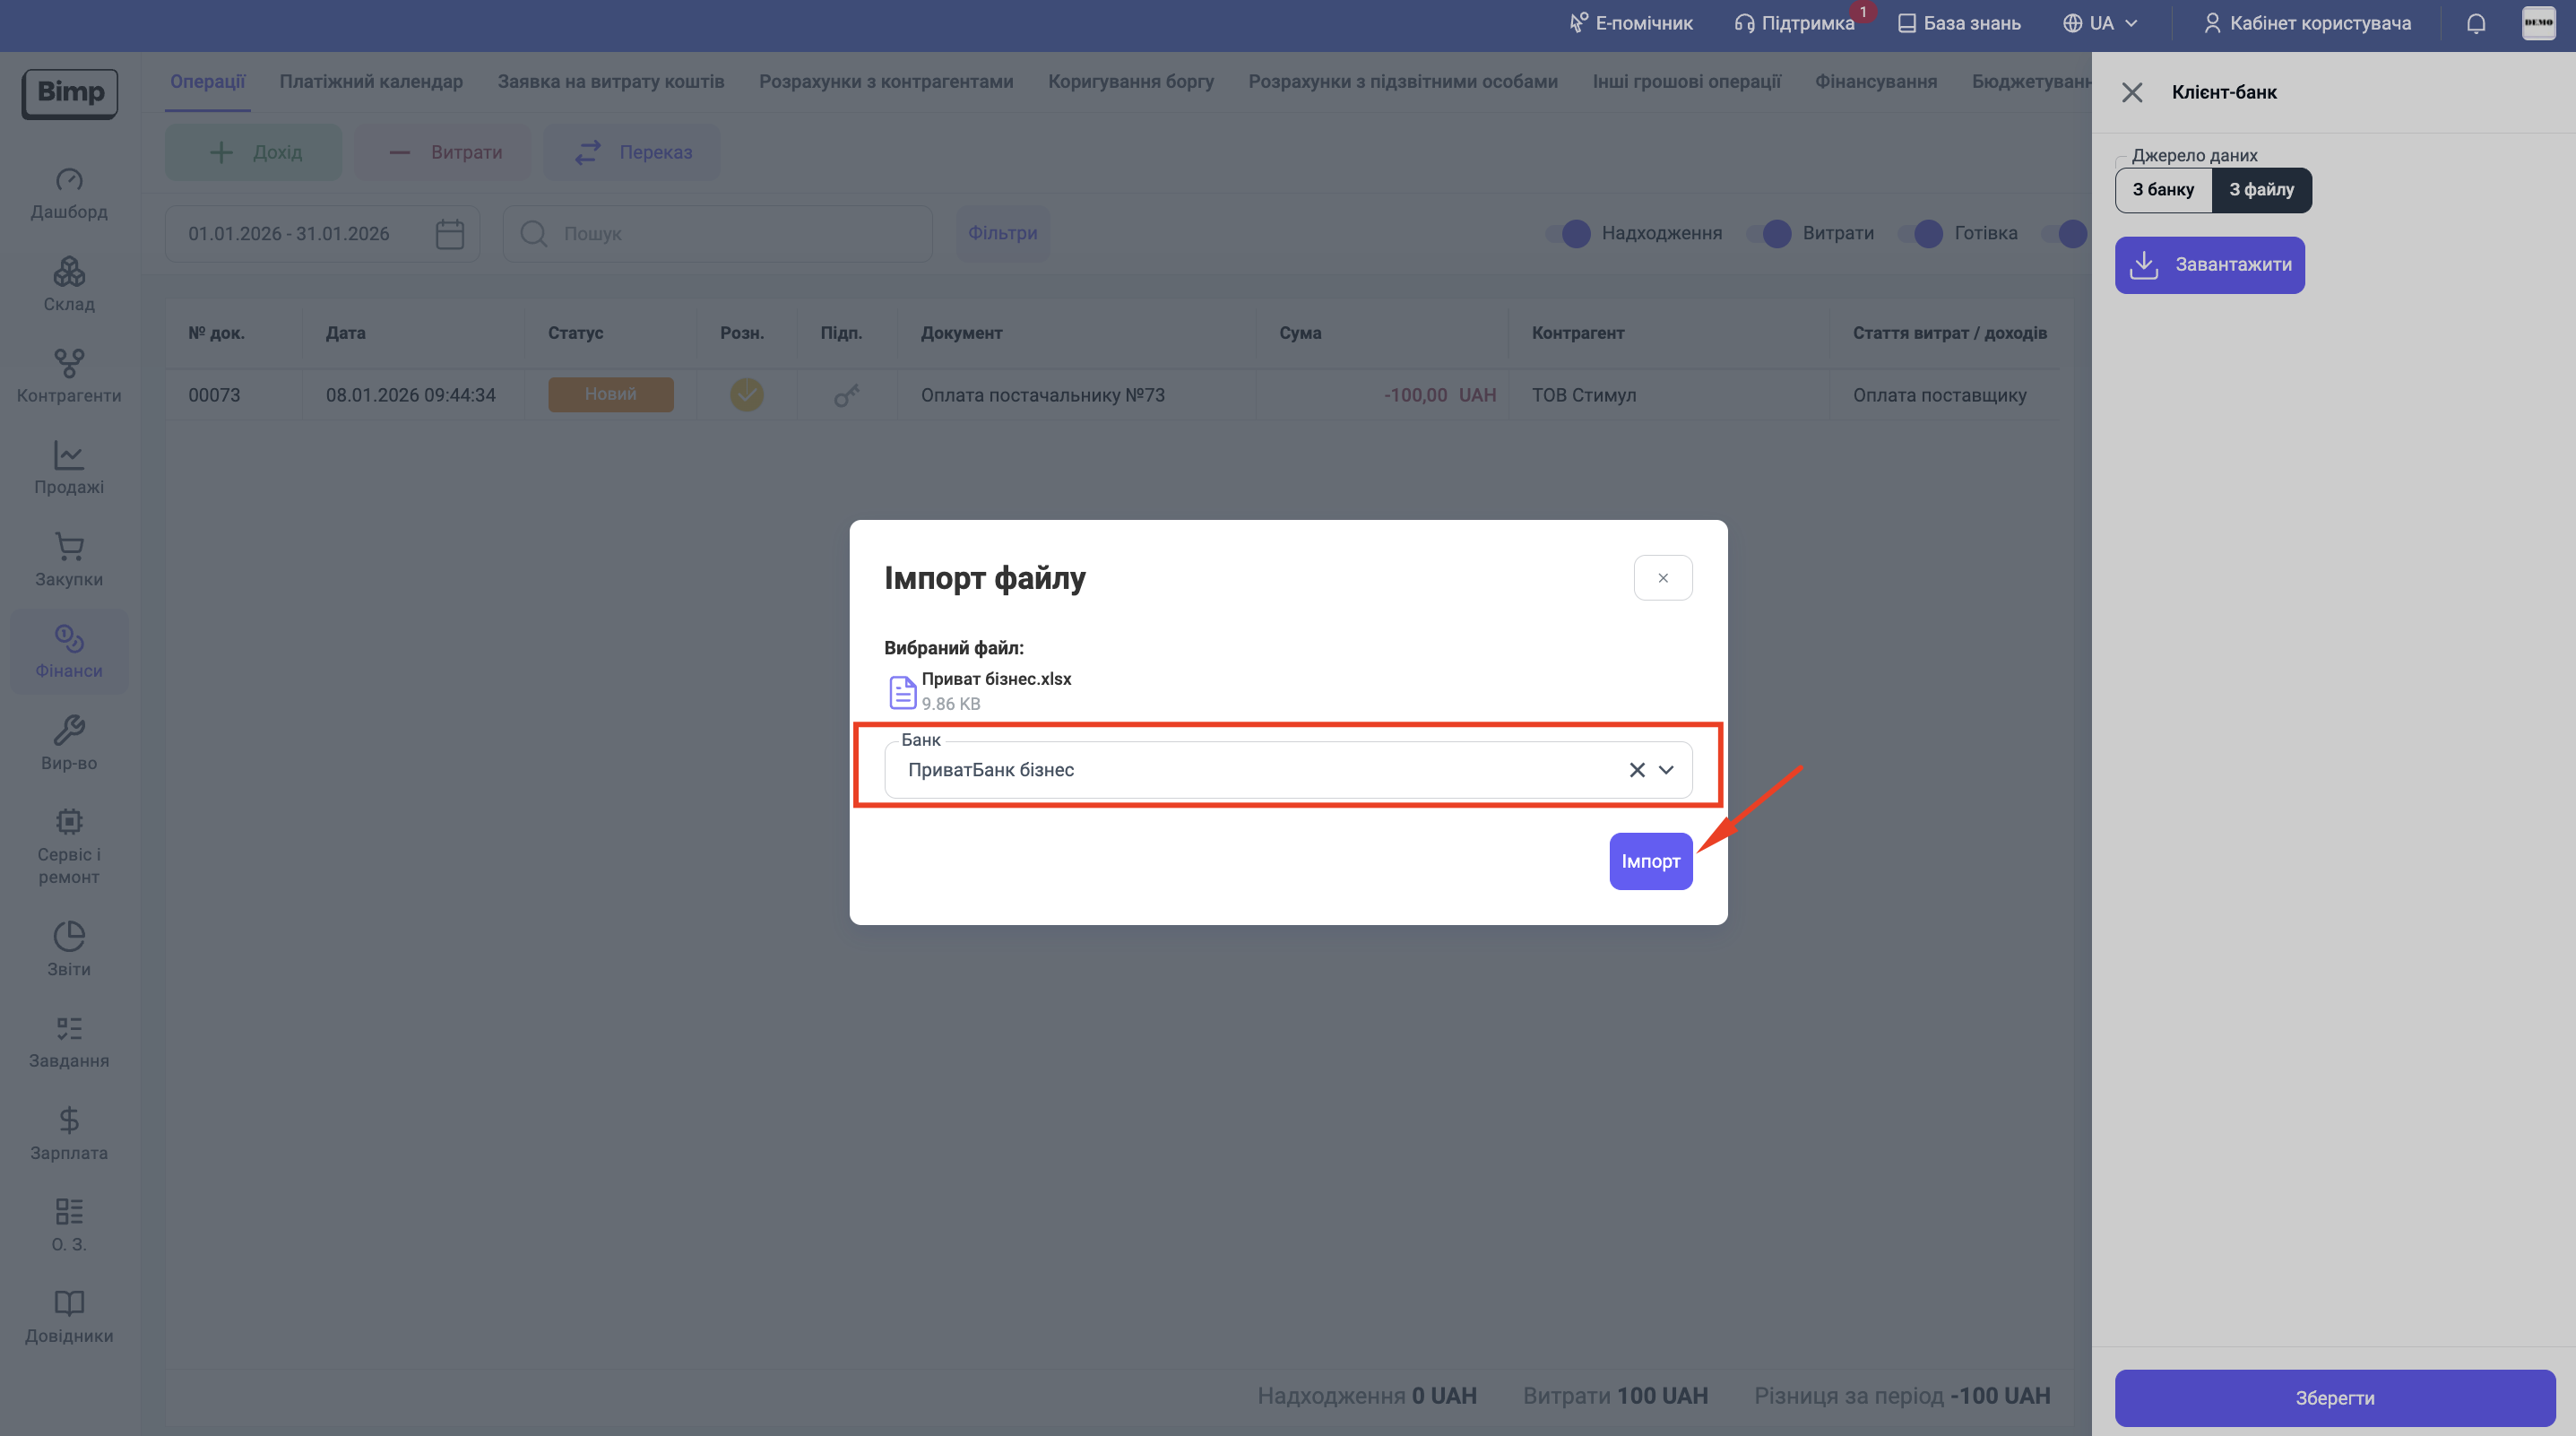Toggle the Готівка switch

pyautogui.click(x=1920, y=234)
